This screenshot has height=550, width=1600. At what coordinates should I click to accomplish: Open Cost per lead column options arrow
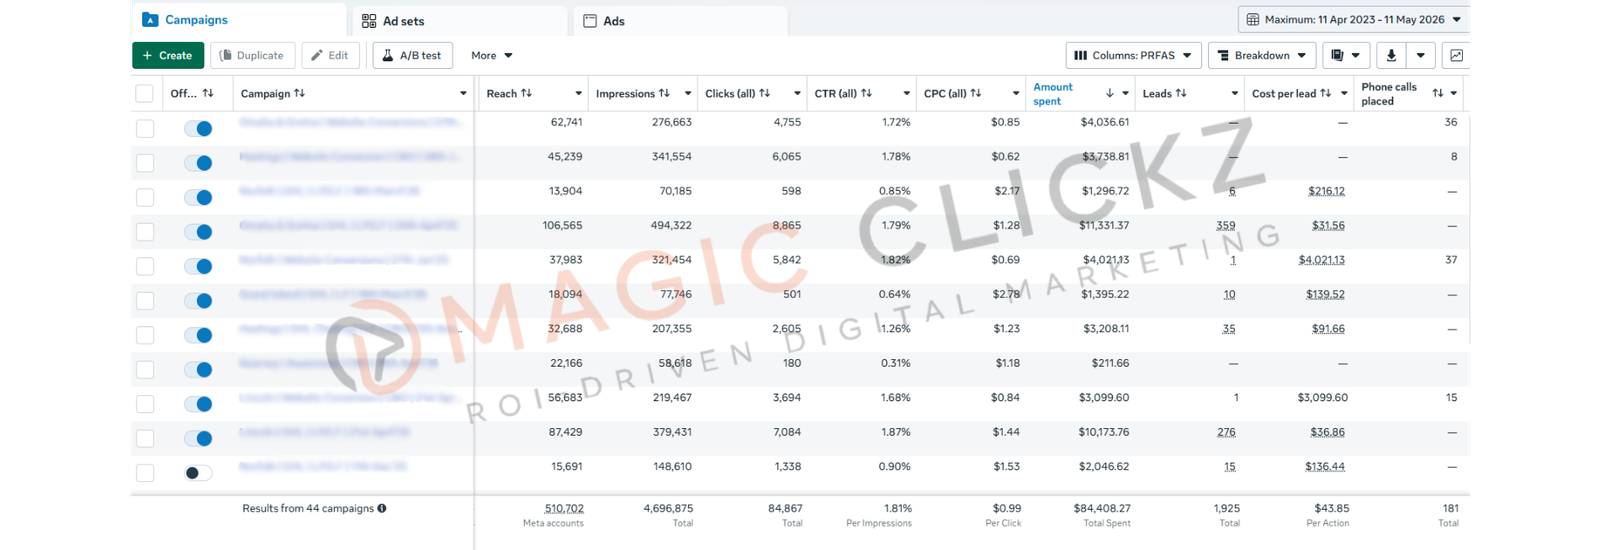coord(1344,94)
